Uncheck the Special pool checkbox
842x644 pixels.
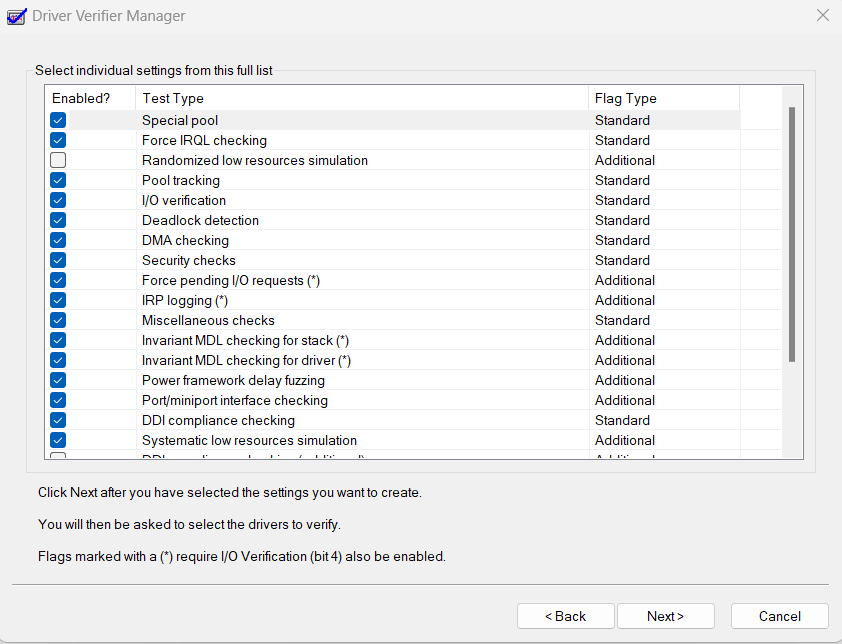tap(58, 120)
